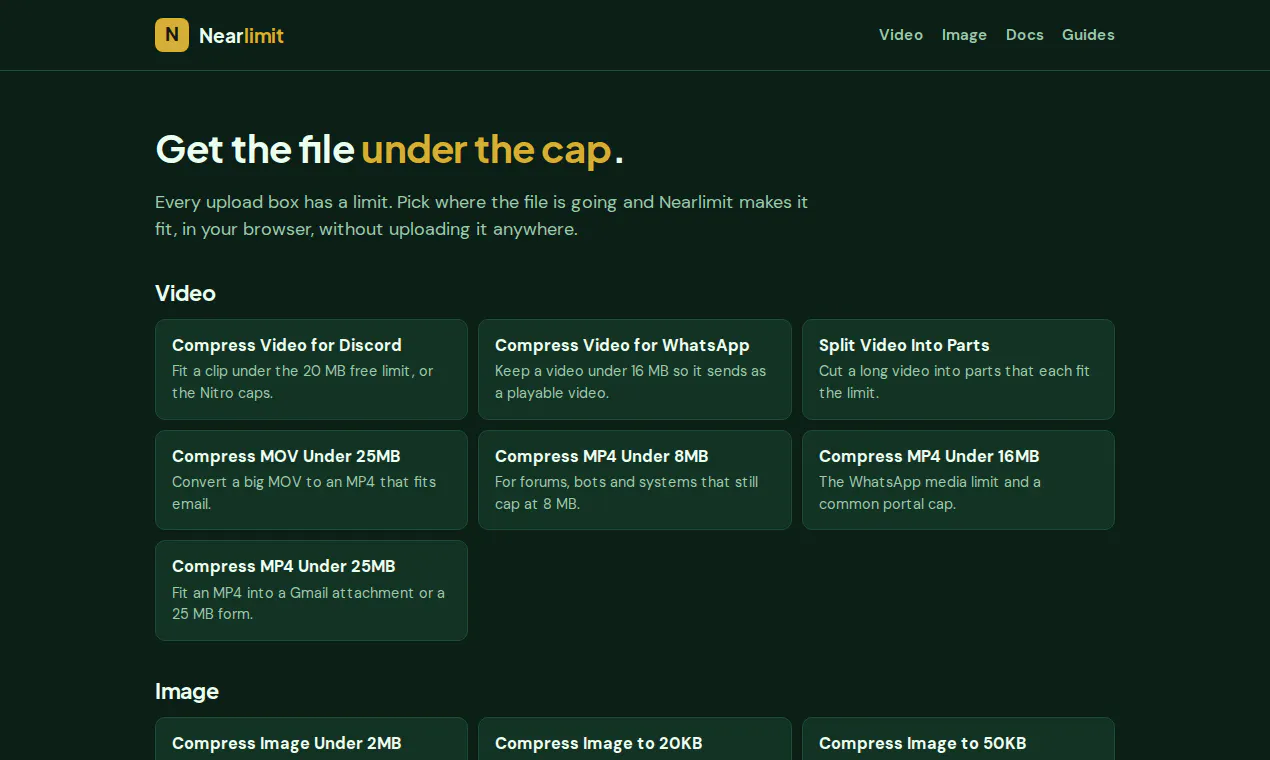This screenshot has height=760, width=1270.
Task: Open the Video nav menu item
Action: coord(901,35)
